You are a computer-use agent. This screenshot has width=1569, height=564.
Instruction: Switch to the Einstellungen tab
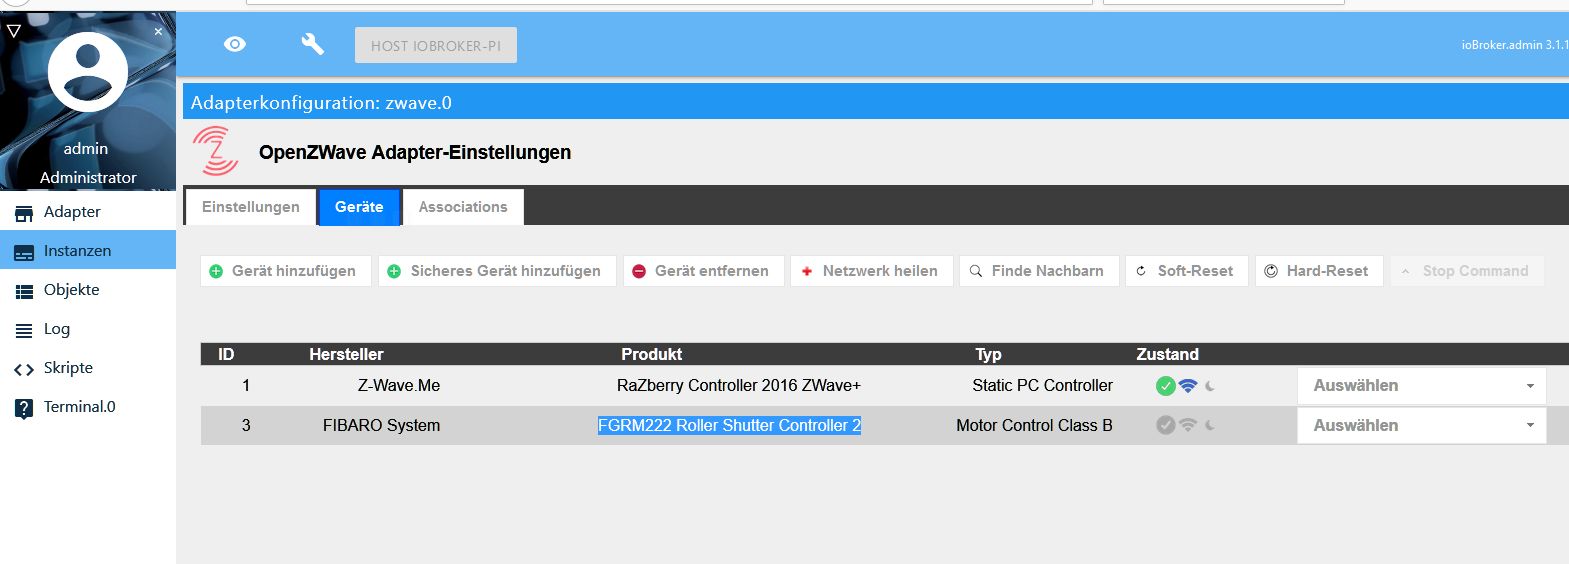[251, 207]
